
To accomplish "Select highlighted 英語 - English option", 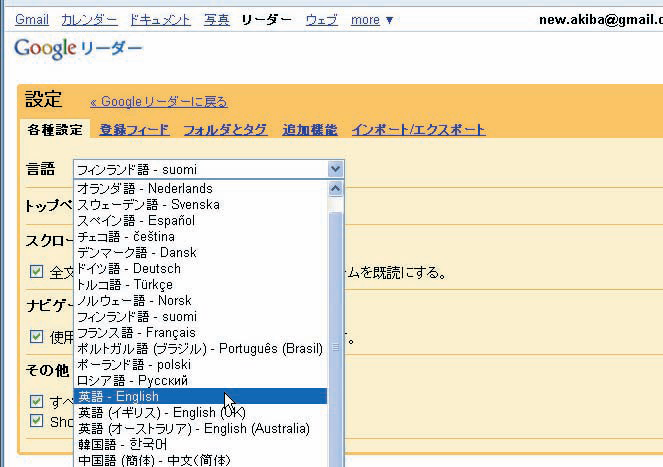I will pyautogui.click(x=200, y=396).
